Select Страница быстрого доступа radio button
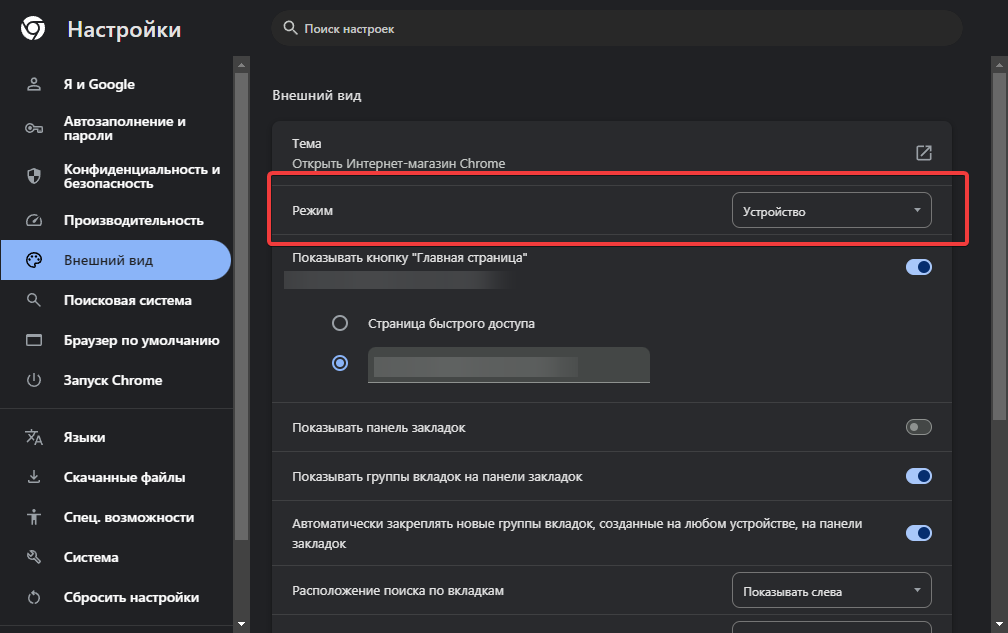This screenshot has width=1008, height=633. tap(339, 323)
